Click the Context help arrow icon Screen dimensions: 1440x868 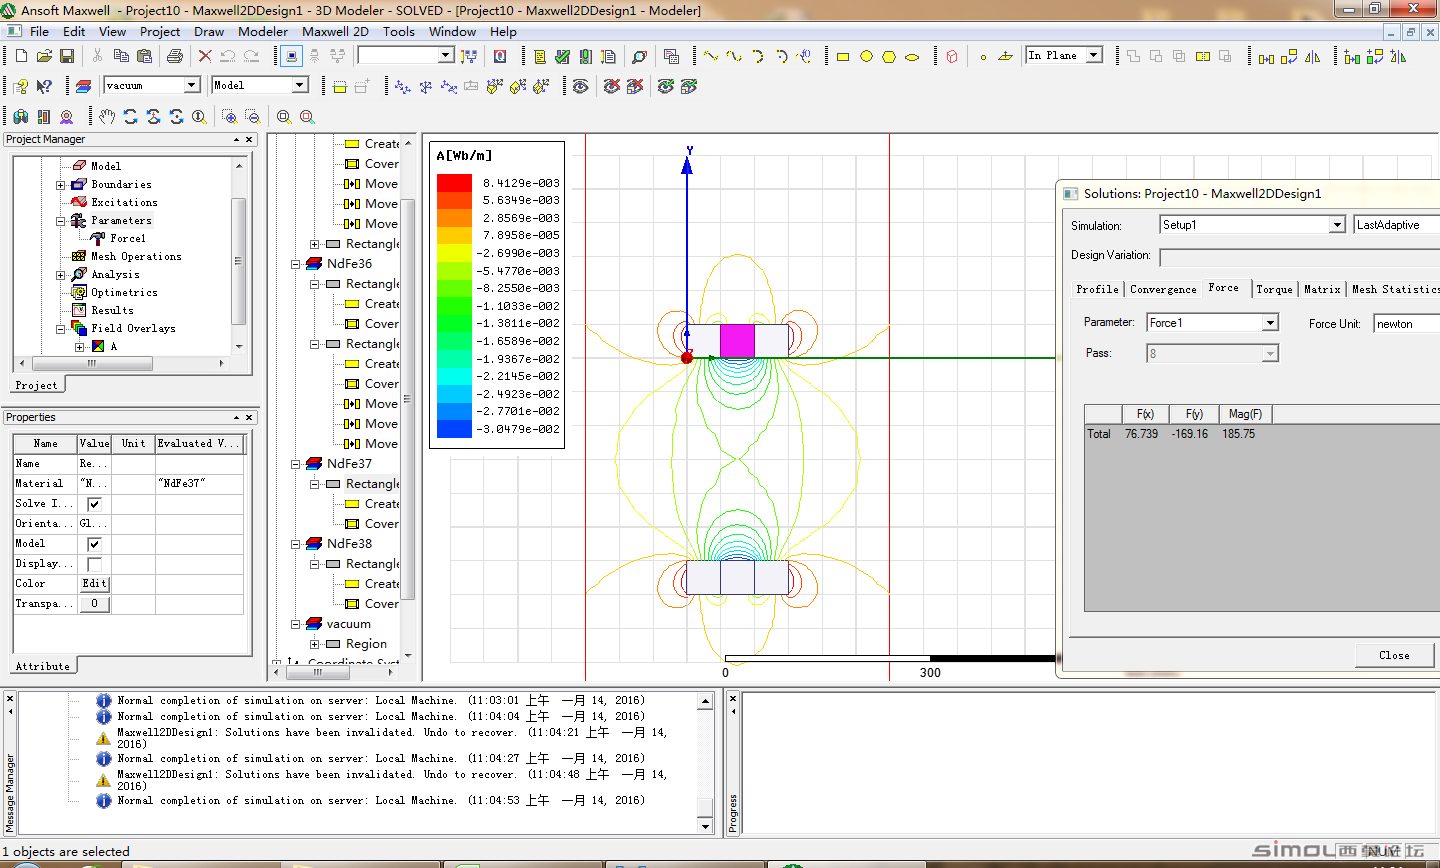point(43,86)
